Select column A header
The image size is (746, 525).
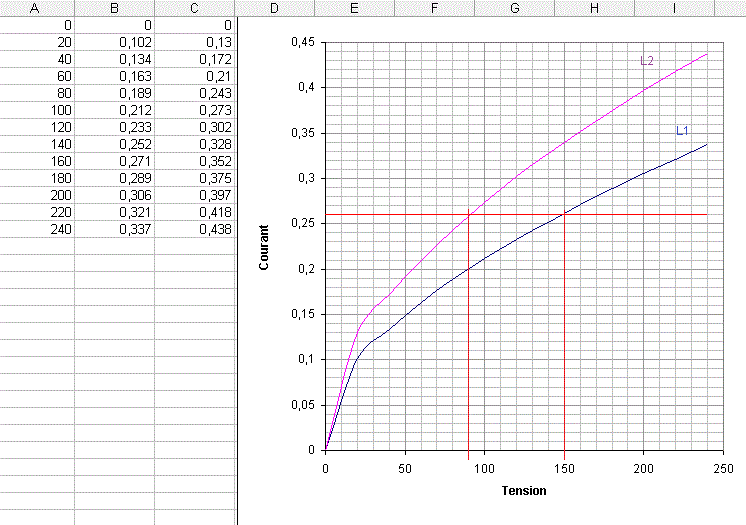click(37, 8)
